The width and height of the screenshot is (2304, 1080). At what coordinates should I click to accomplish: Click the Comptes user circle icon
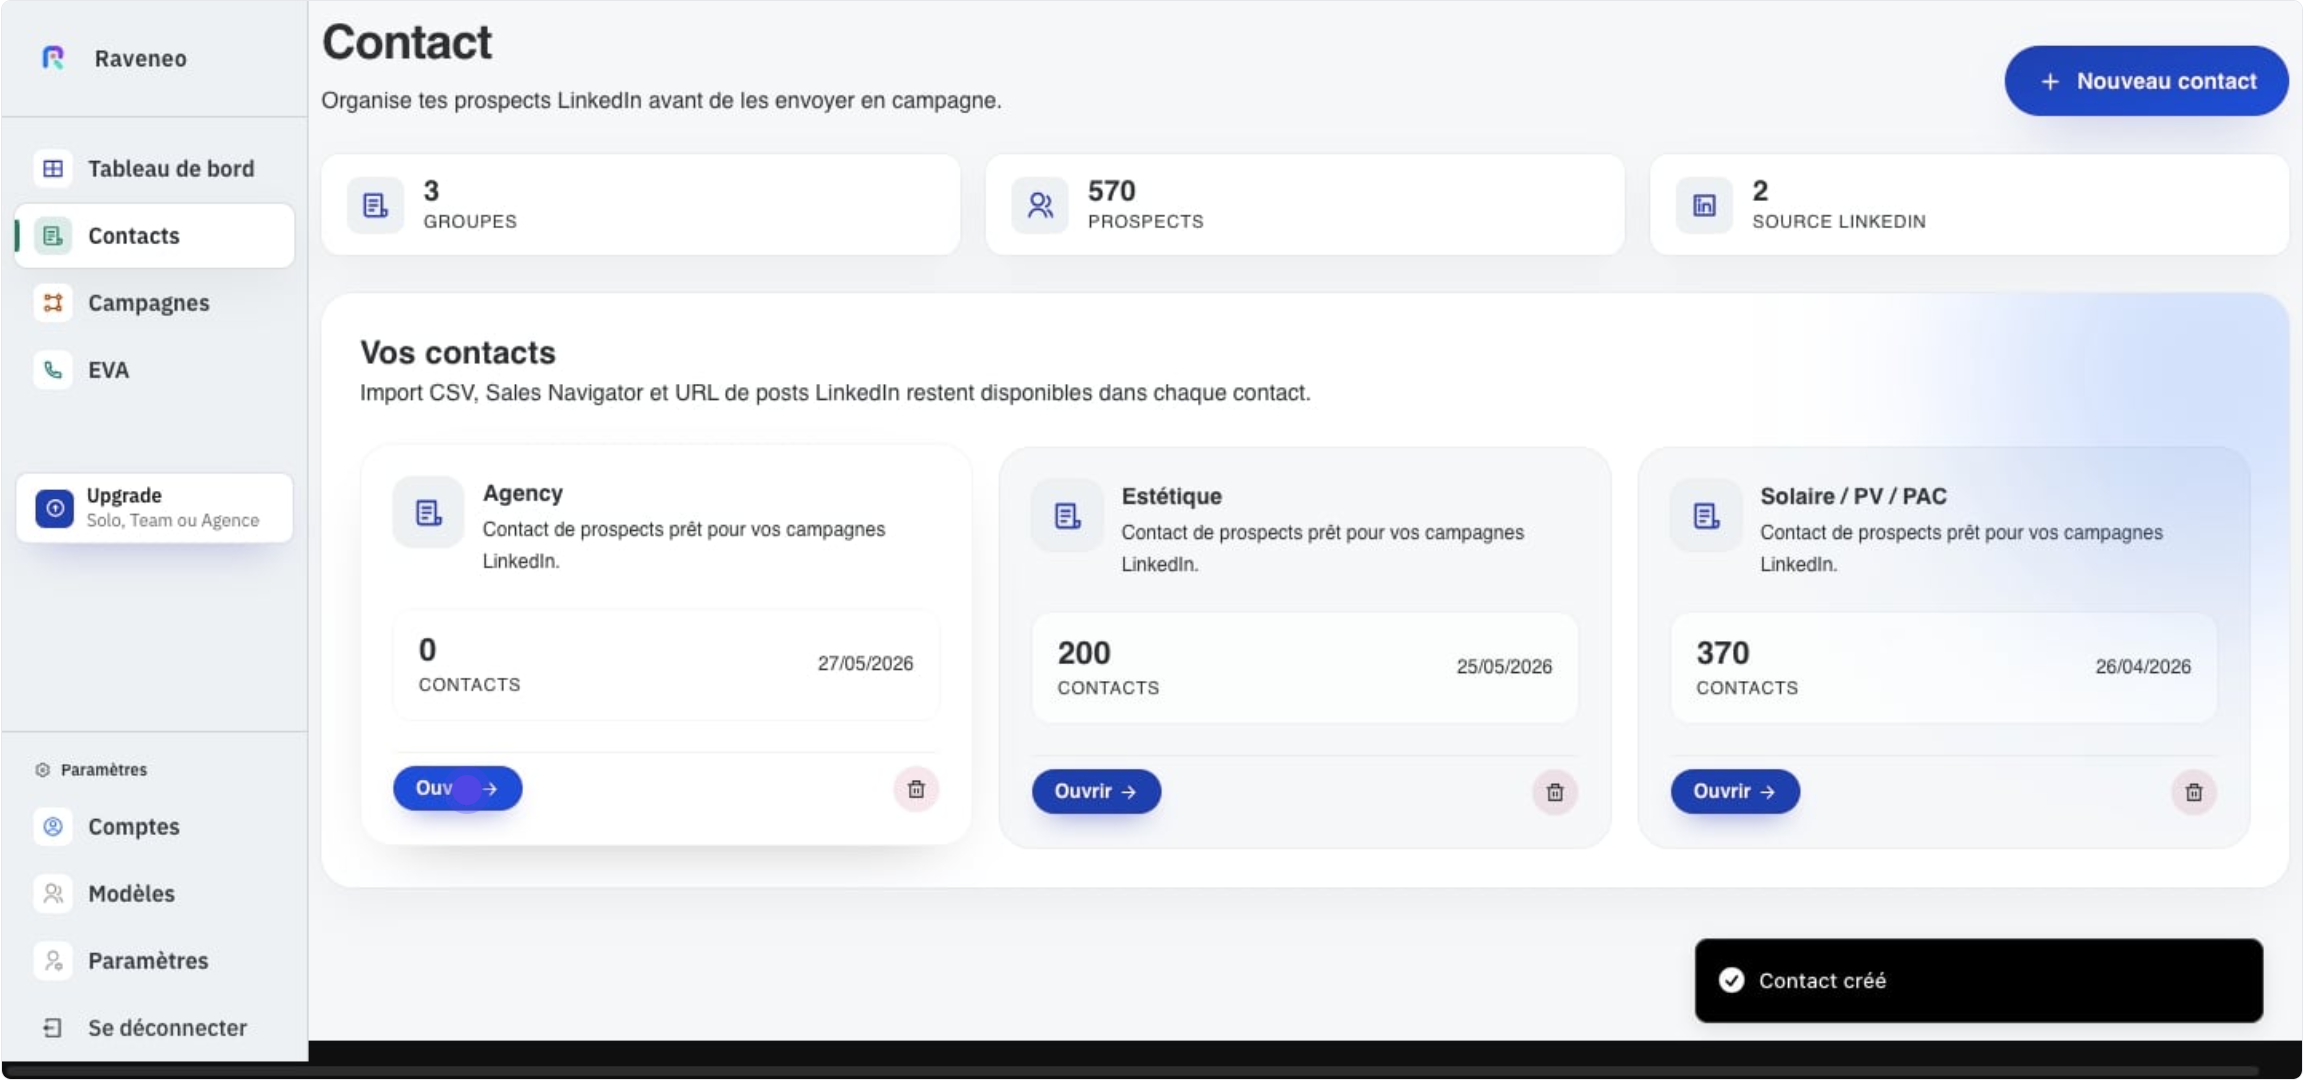pyautogui.click(x=53, y=827)
